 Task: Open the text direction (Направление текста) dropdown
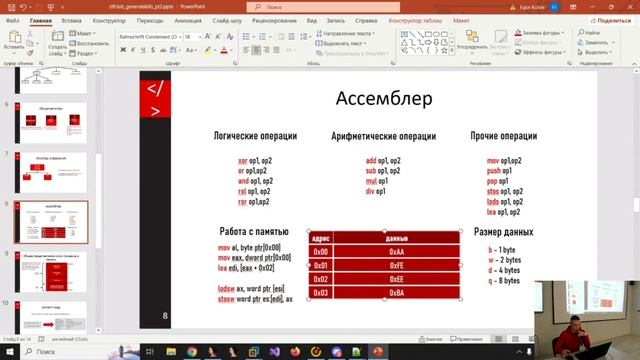tap(345, 33)
